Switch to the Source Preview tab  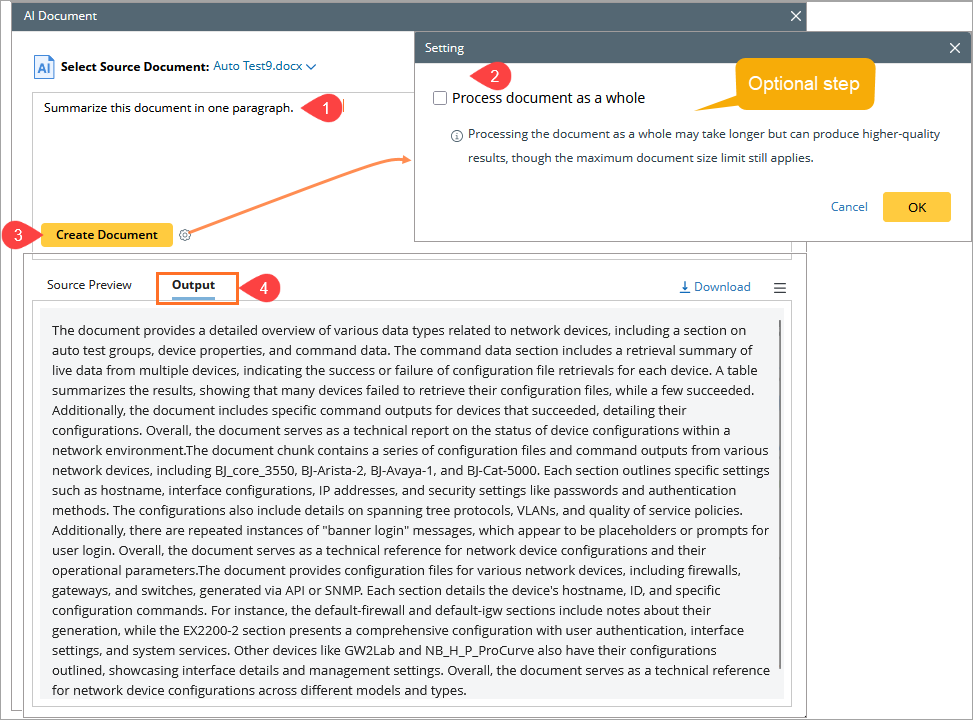pos(89,285)
